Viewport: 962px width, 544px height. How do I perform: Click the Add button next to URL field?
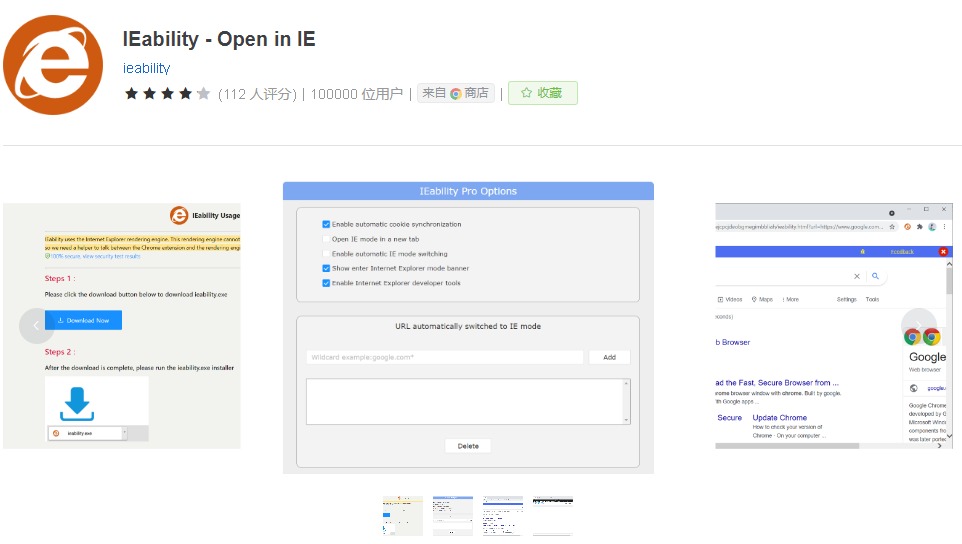609,357
